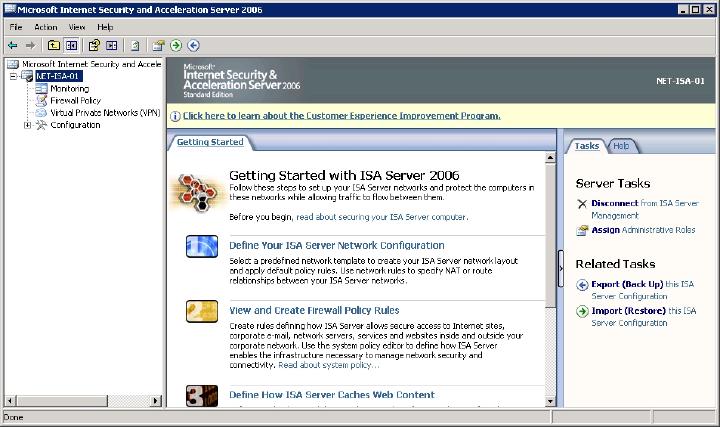Click Import (Restore) this ISA Server Configuration
This screenshot has height=427, width=720.
click(644, 317)
